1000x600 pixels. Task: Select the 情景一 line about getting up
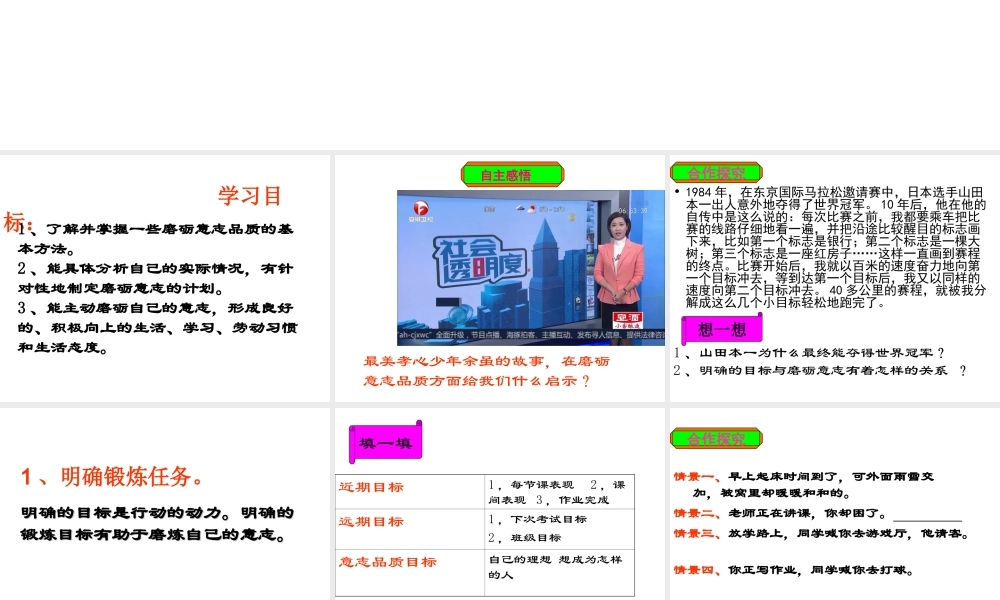coord(804,485)
